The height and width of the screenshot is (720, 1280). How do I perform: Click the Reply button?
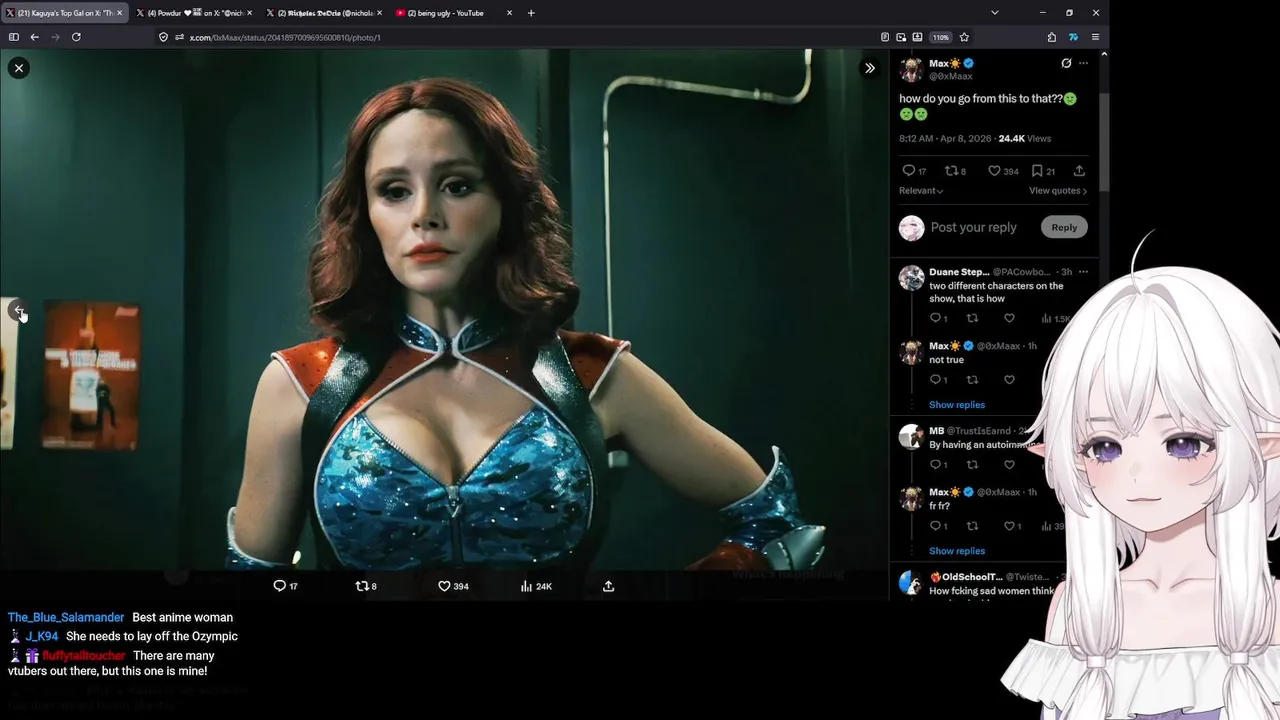click(1064, 227)
